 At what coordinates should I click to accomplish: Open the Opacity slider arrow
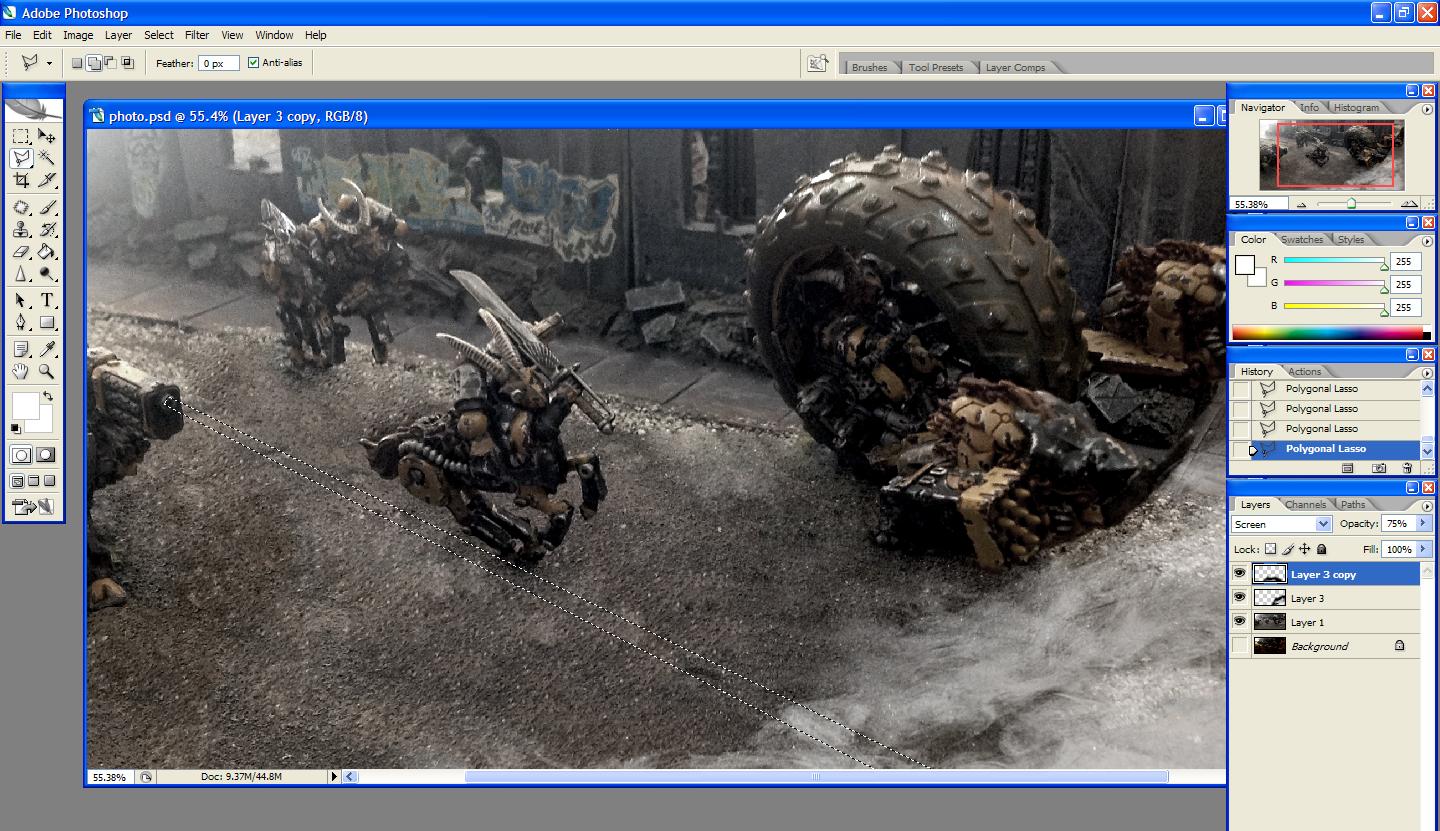pos(1423,523)
